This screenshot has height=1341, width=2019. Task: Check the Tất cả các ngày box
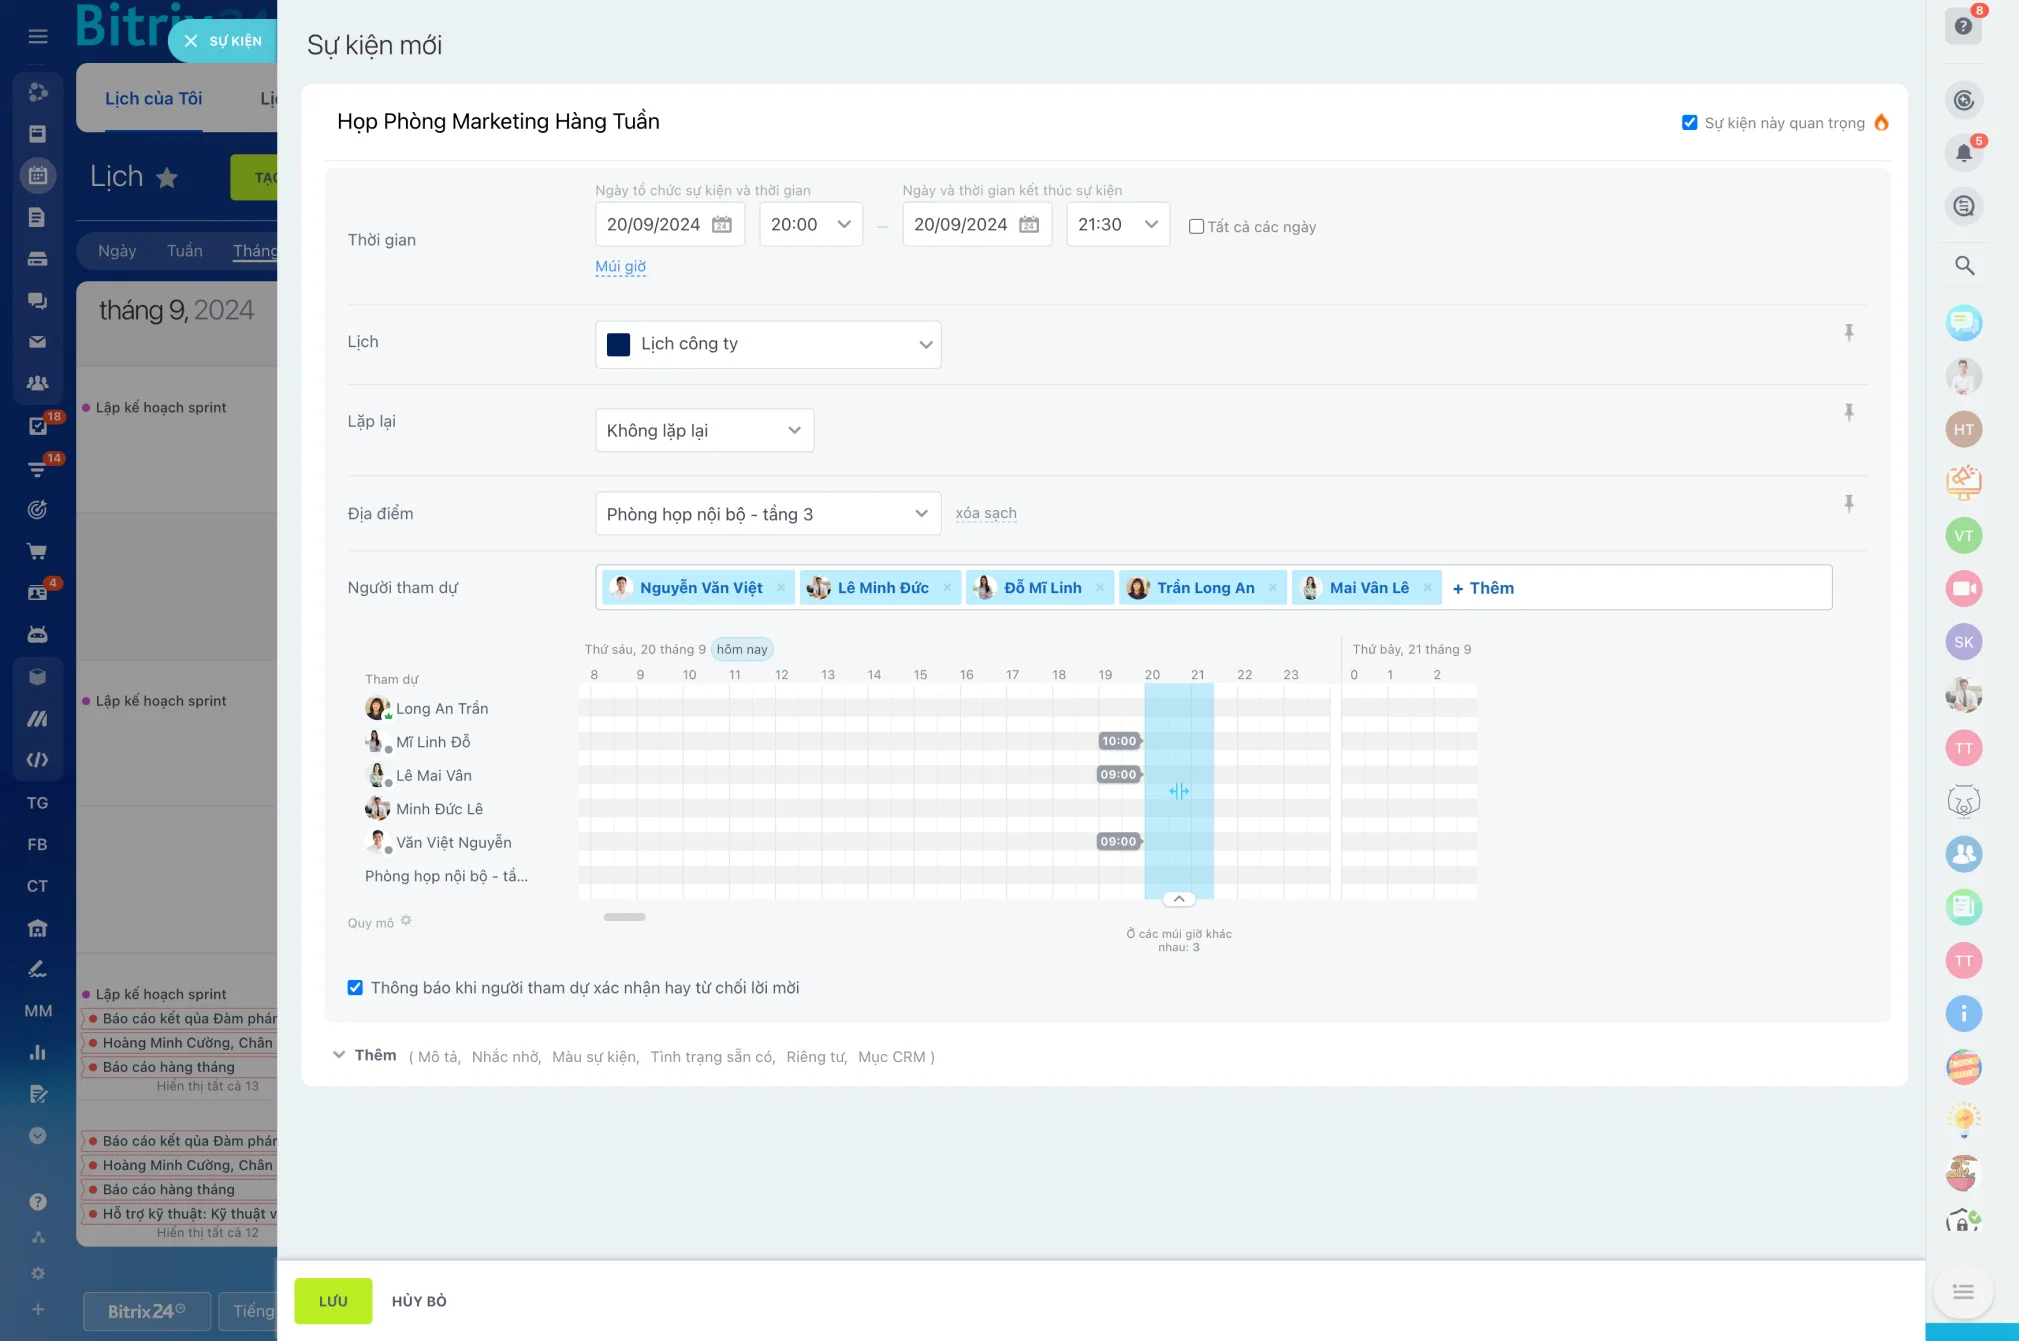pos(1196,227)
